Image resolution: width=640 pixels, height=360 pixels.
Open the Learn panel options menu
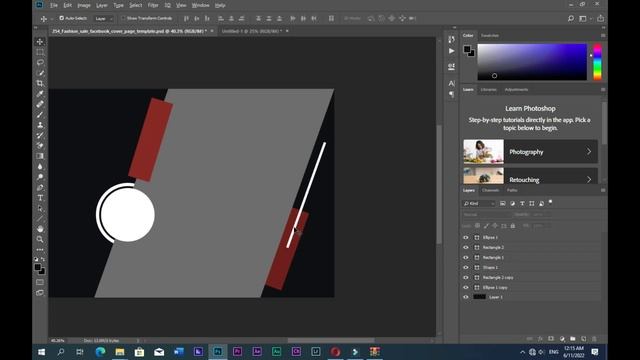click(x=603, y=90)
